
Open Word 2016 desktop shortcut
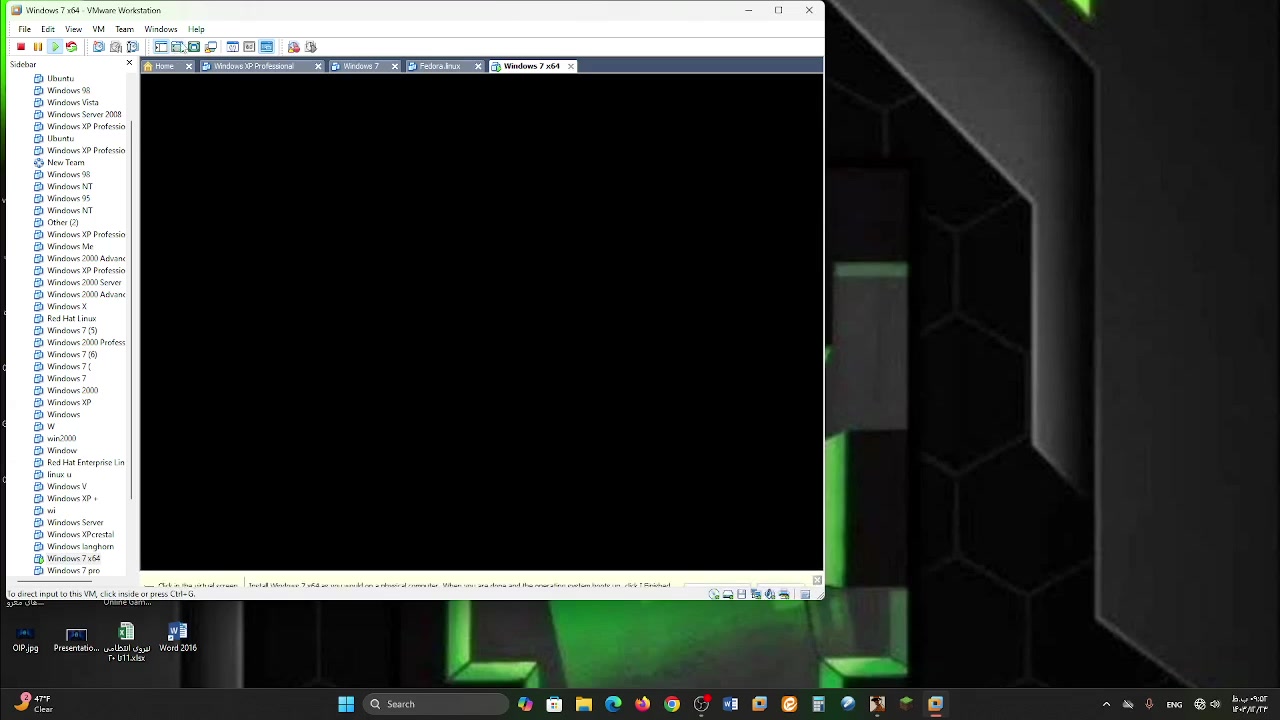click(178, 638)
